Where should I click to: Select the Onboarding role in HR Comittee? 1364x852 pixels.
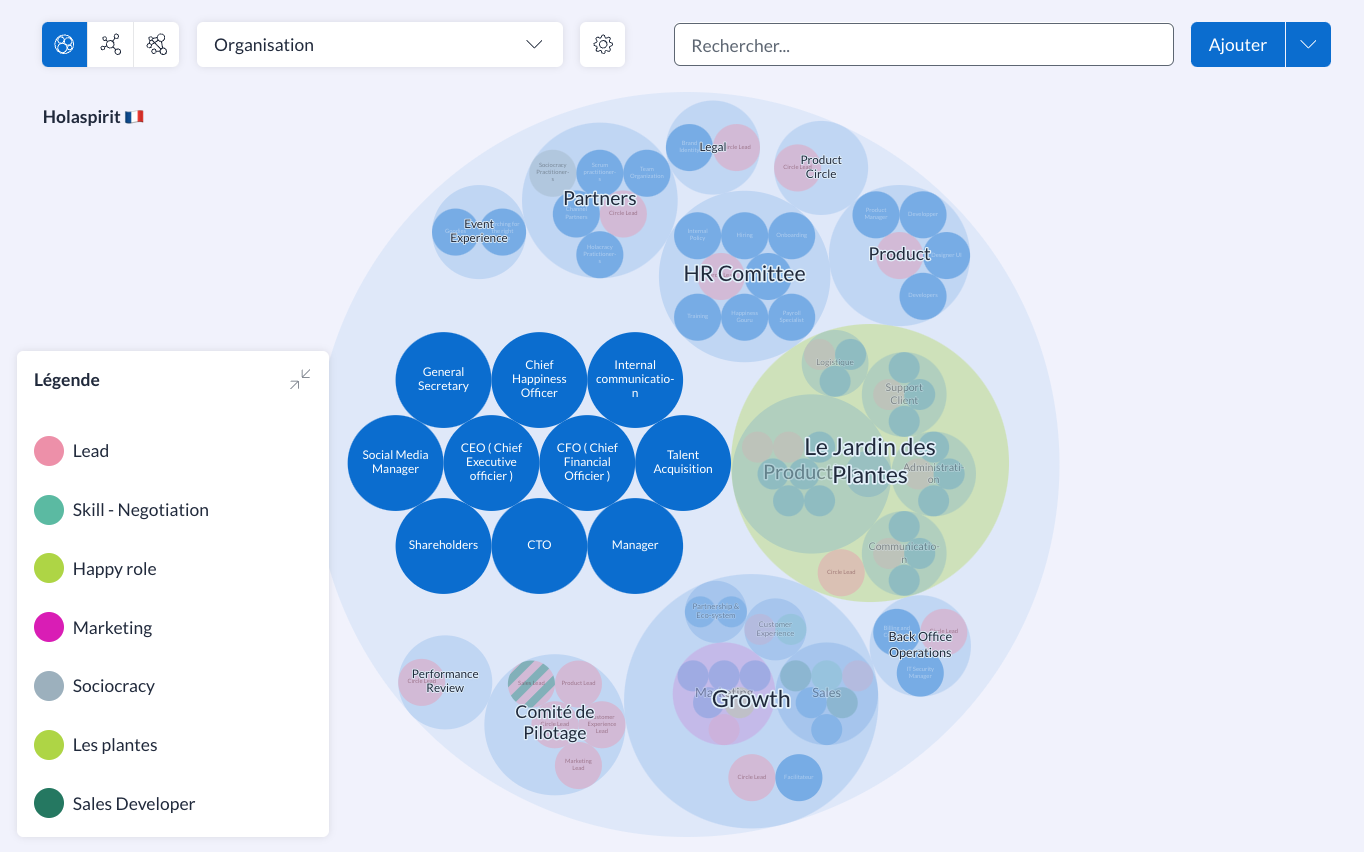[792, 236]
